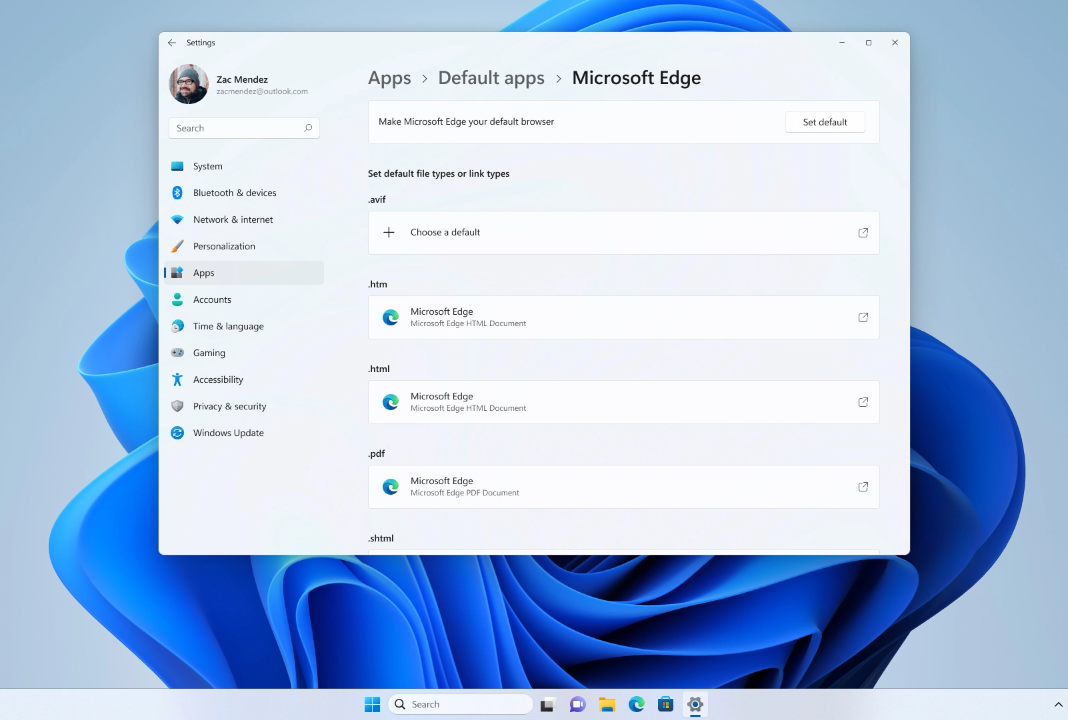1068x720 pixels.
Task: Click the Accounts person icon
Action: tap(177, 299)
